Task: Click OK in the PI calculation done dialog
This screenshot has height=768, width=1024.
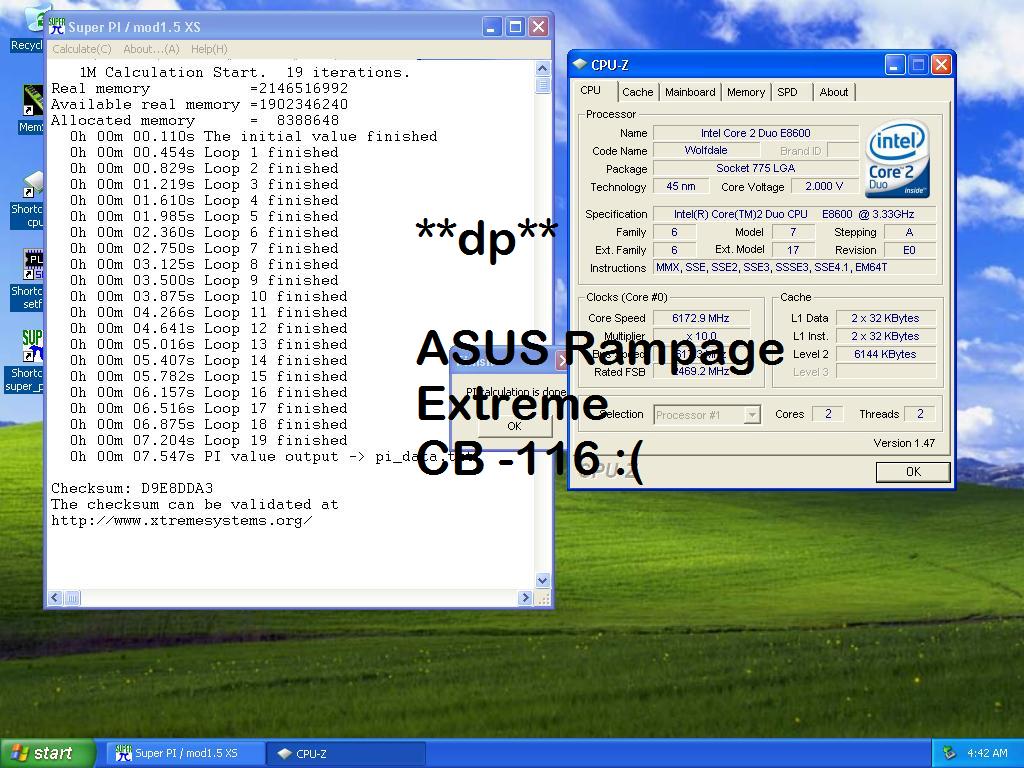Action: (515, 426)
